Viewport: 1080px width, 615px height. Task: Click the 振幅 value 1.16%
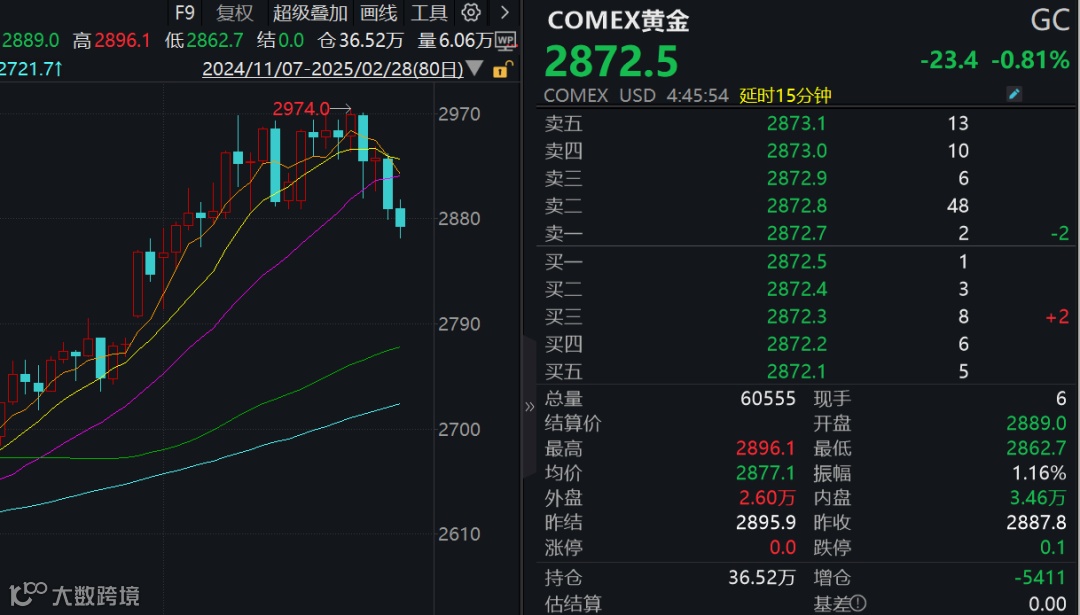(1039, 474)
